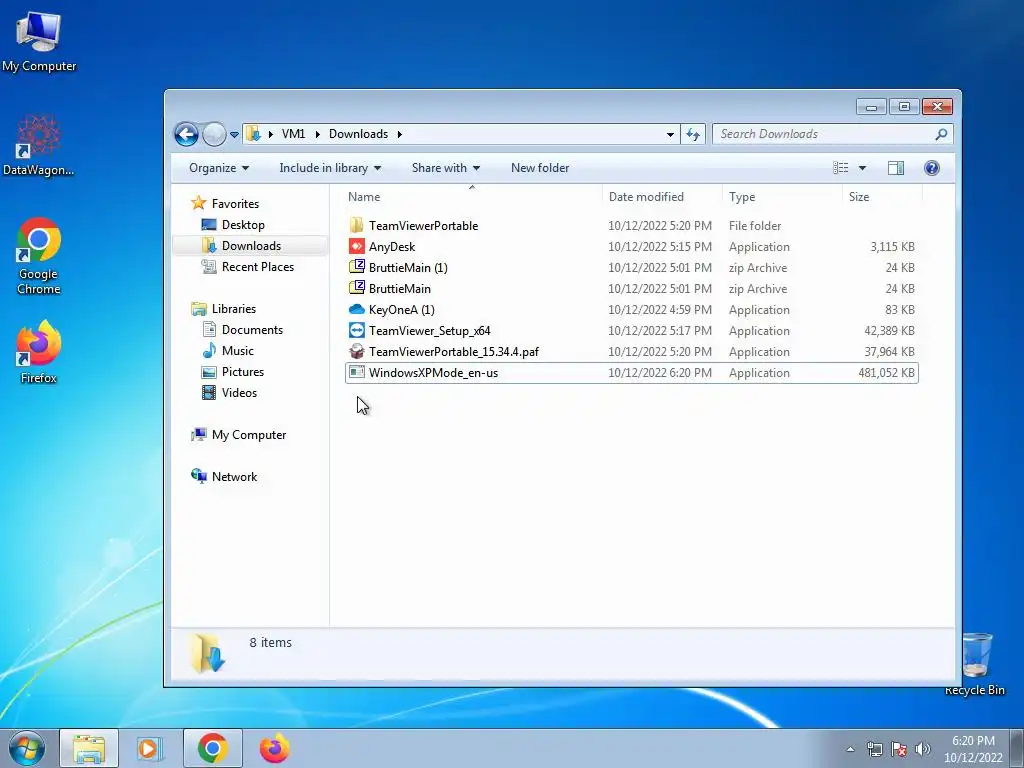Viewport: 1024px width, 768px height.
Task: Open the address bar previous locations dropdown
Action: point(670,134)
